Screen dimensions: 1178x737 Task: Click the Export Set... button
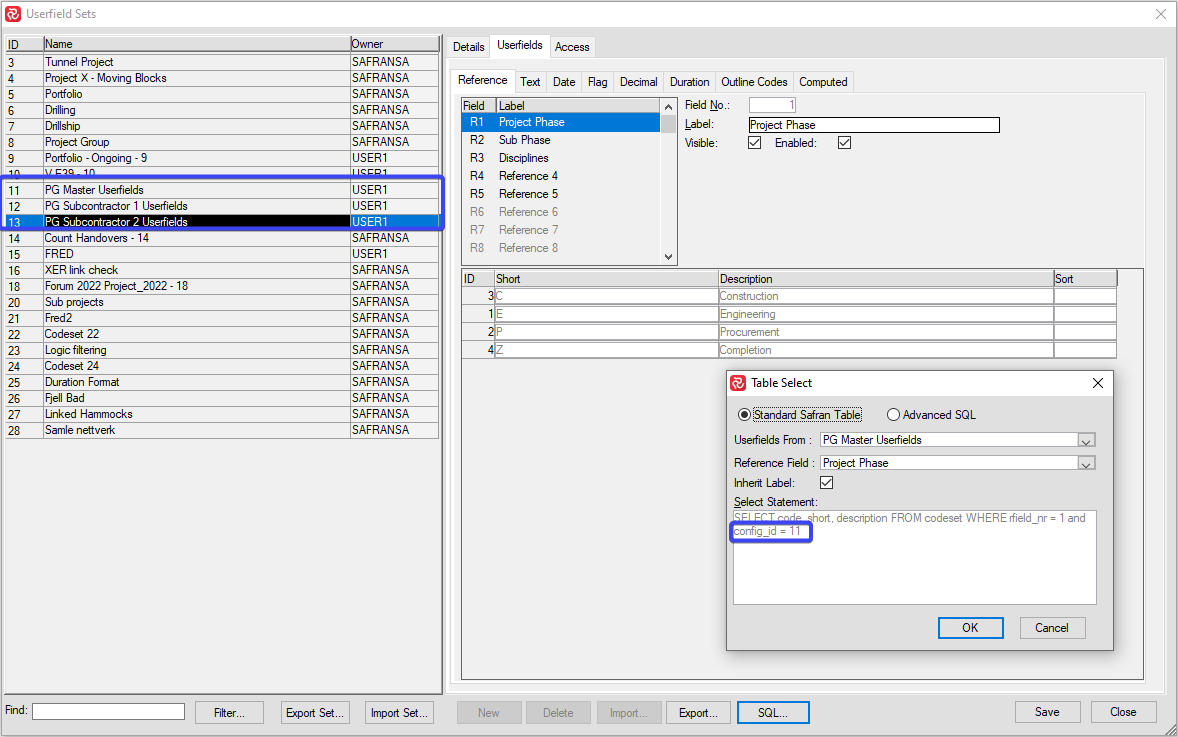(315, 713)
